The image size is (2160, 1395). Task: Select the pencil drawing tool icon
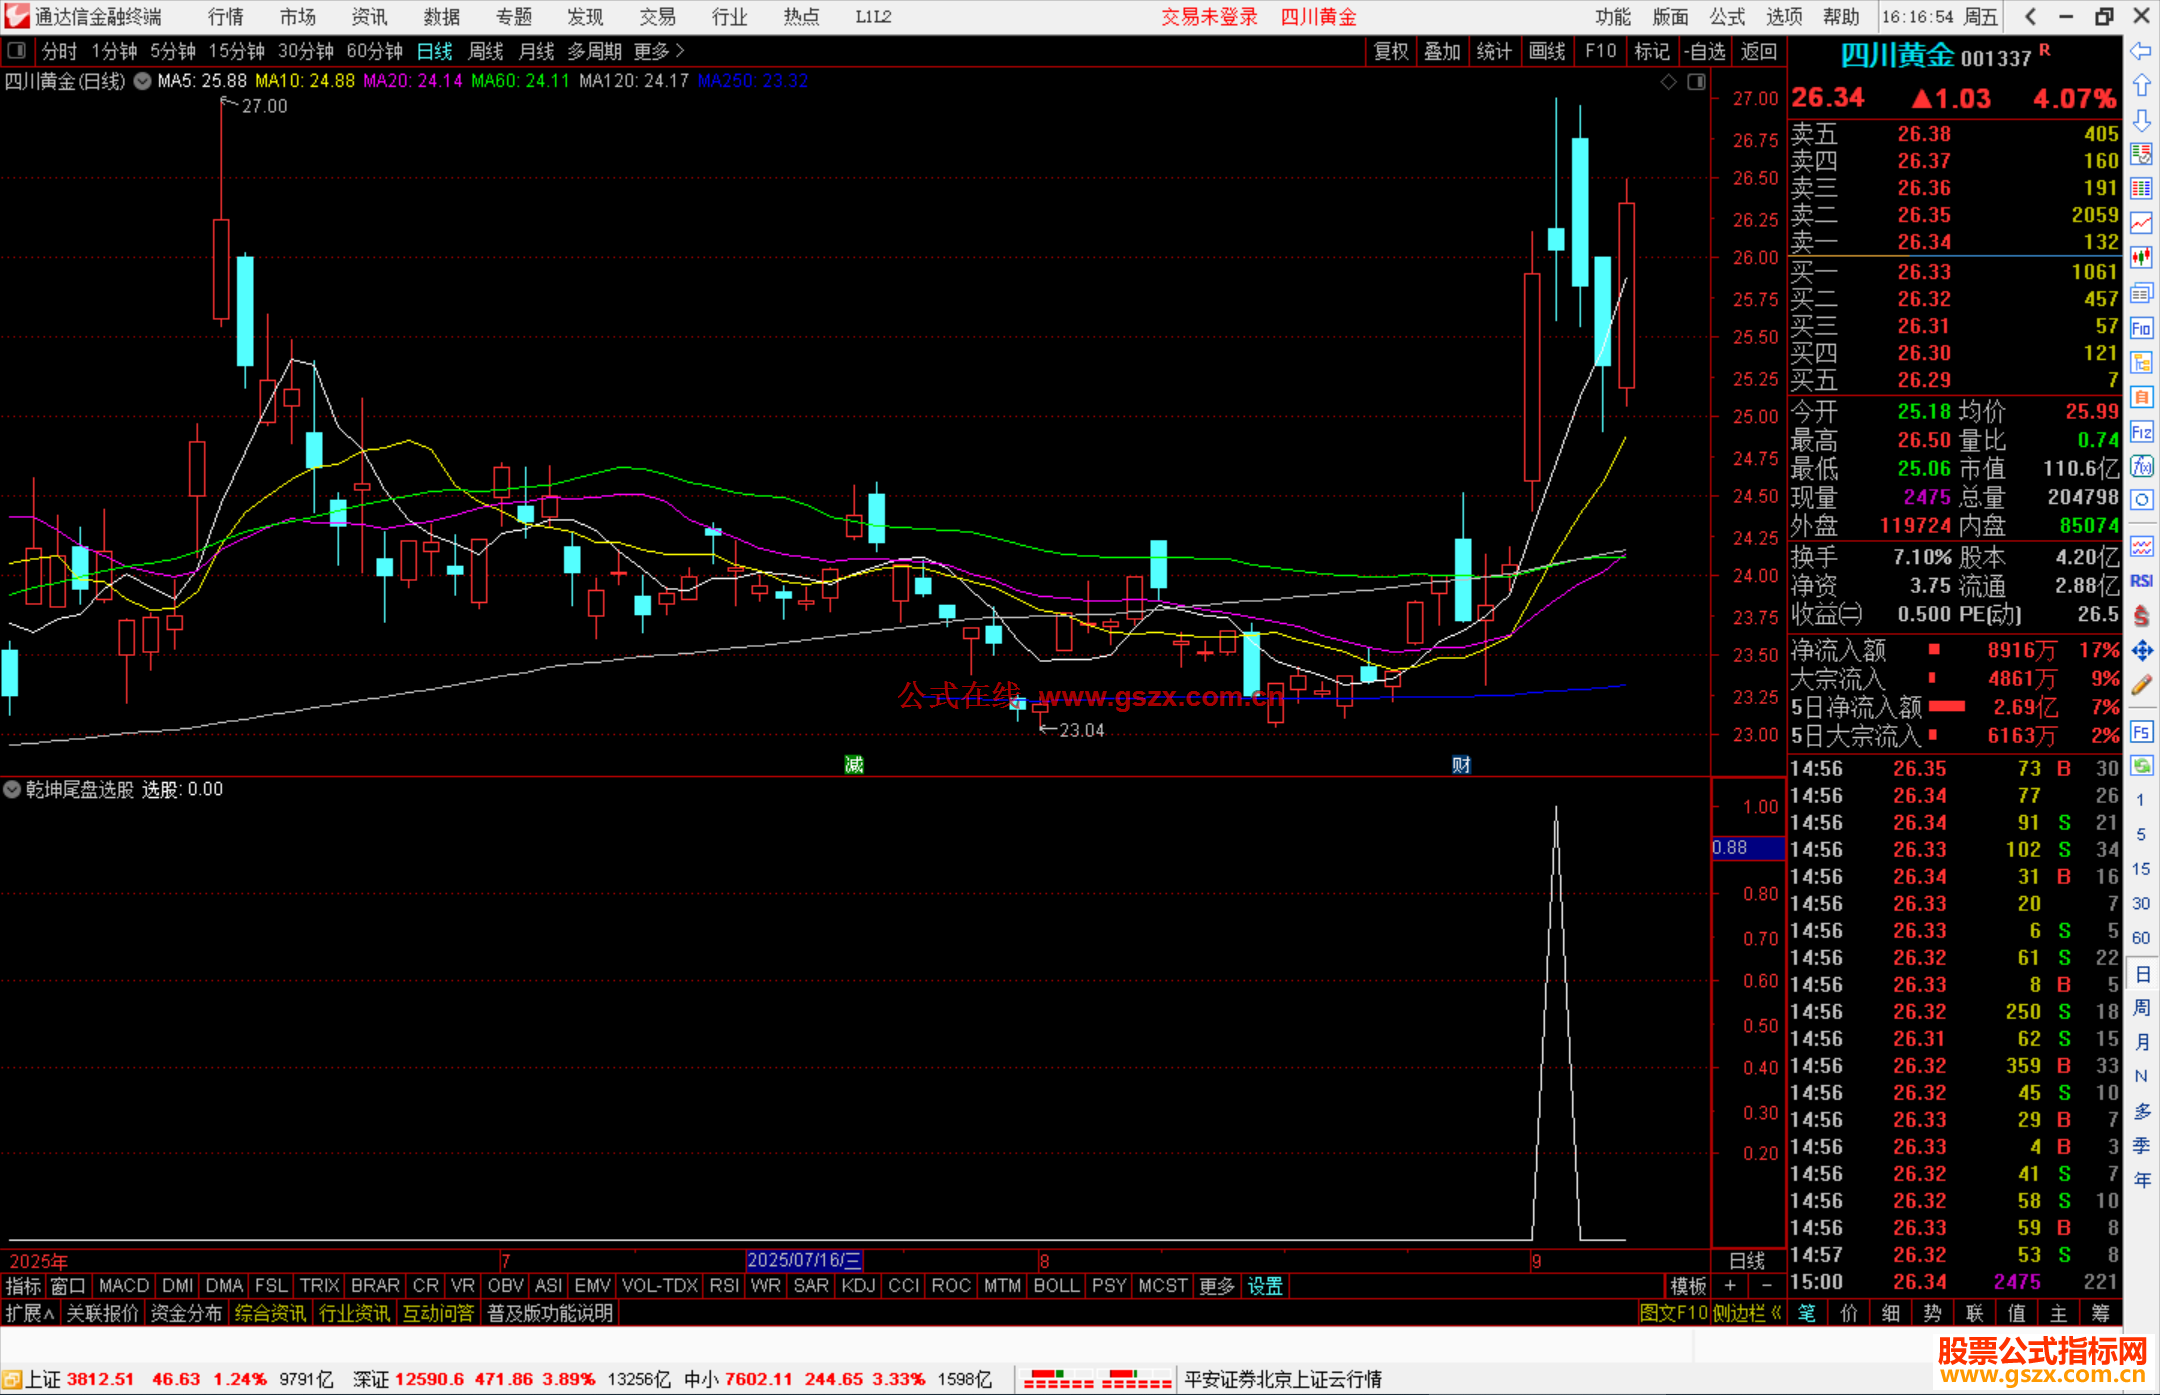(x=2141, y=685)
